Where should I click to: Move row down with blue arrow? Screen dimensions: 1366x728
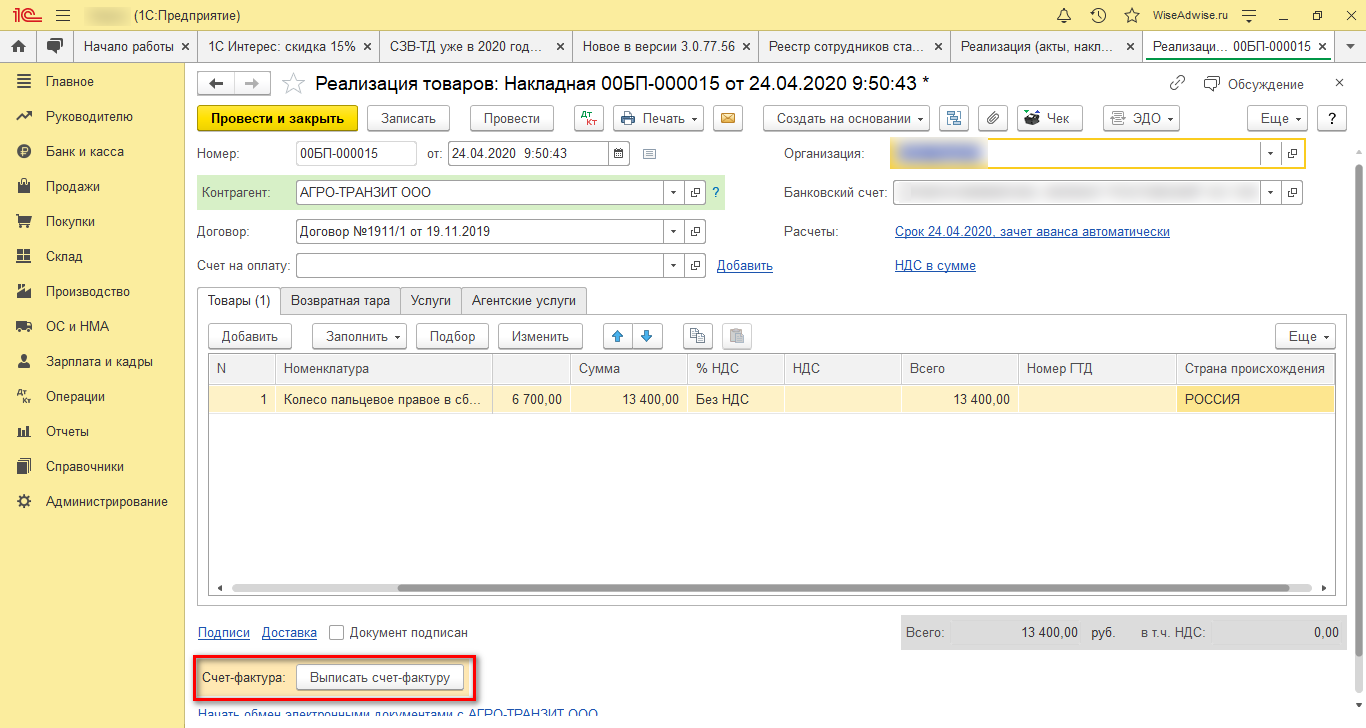[x=646, y=336]
